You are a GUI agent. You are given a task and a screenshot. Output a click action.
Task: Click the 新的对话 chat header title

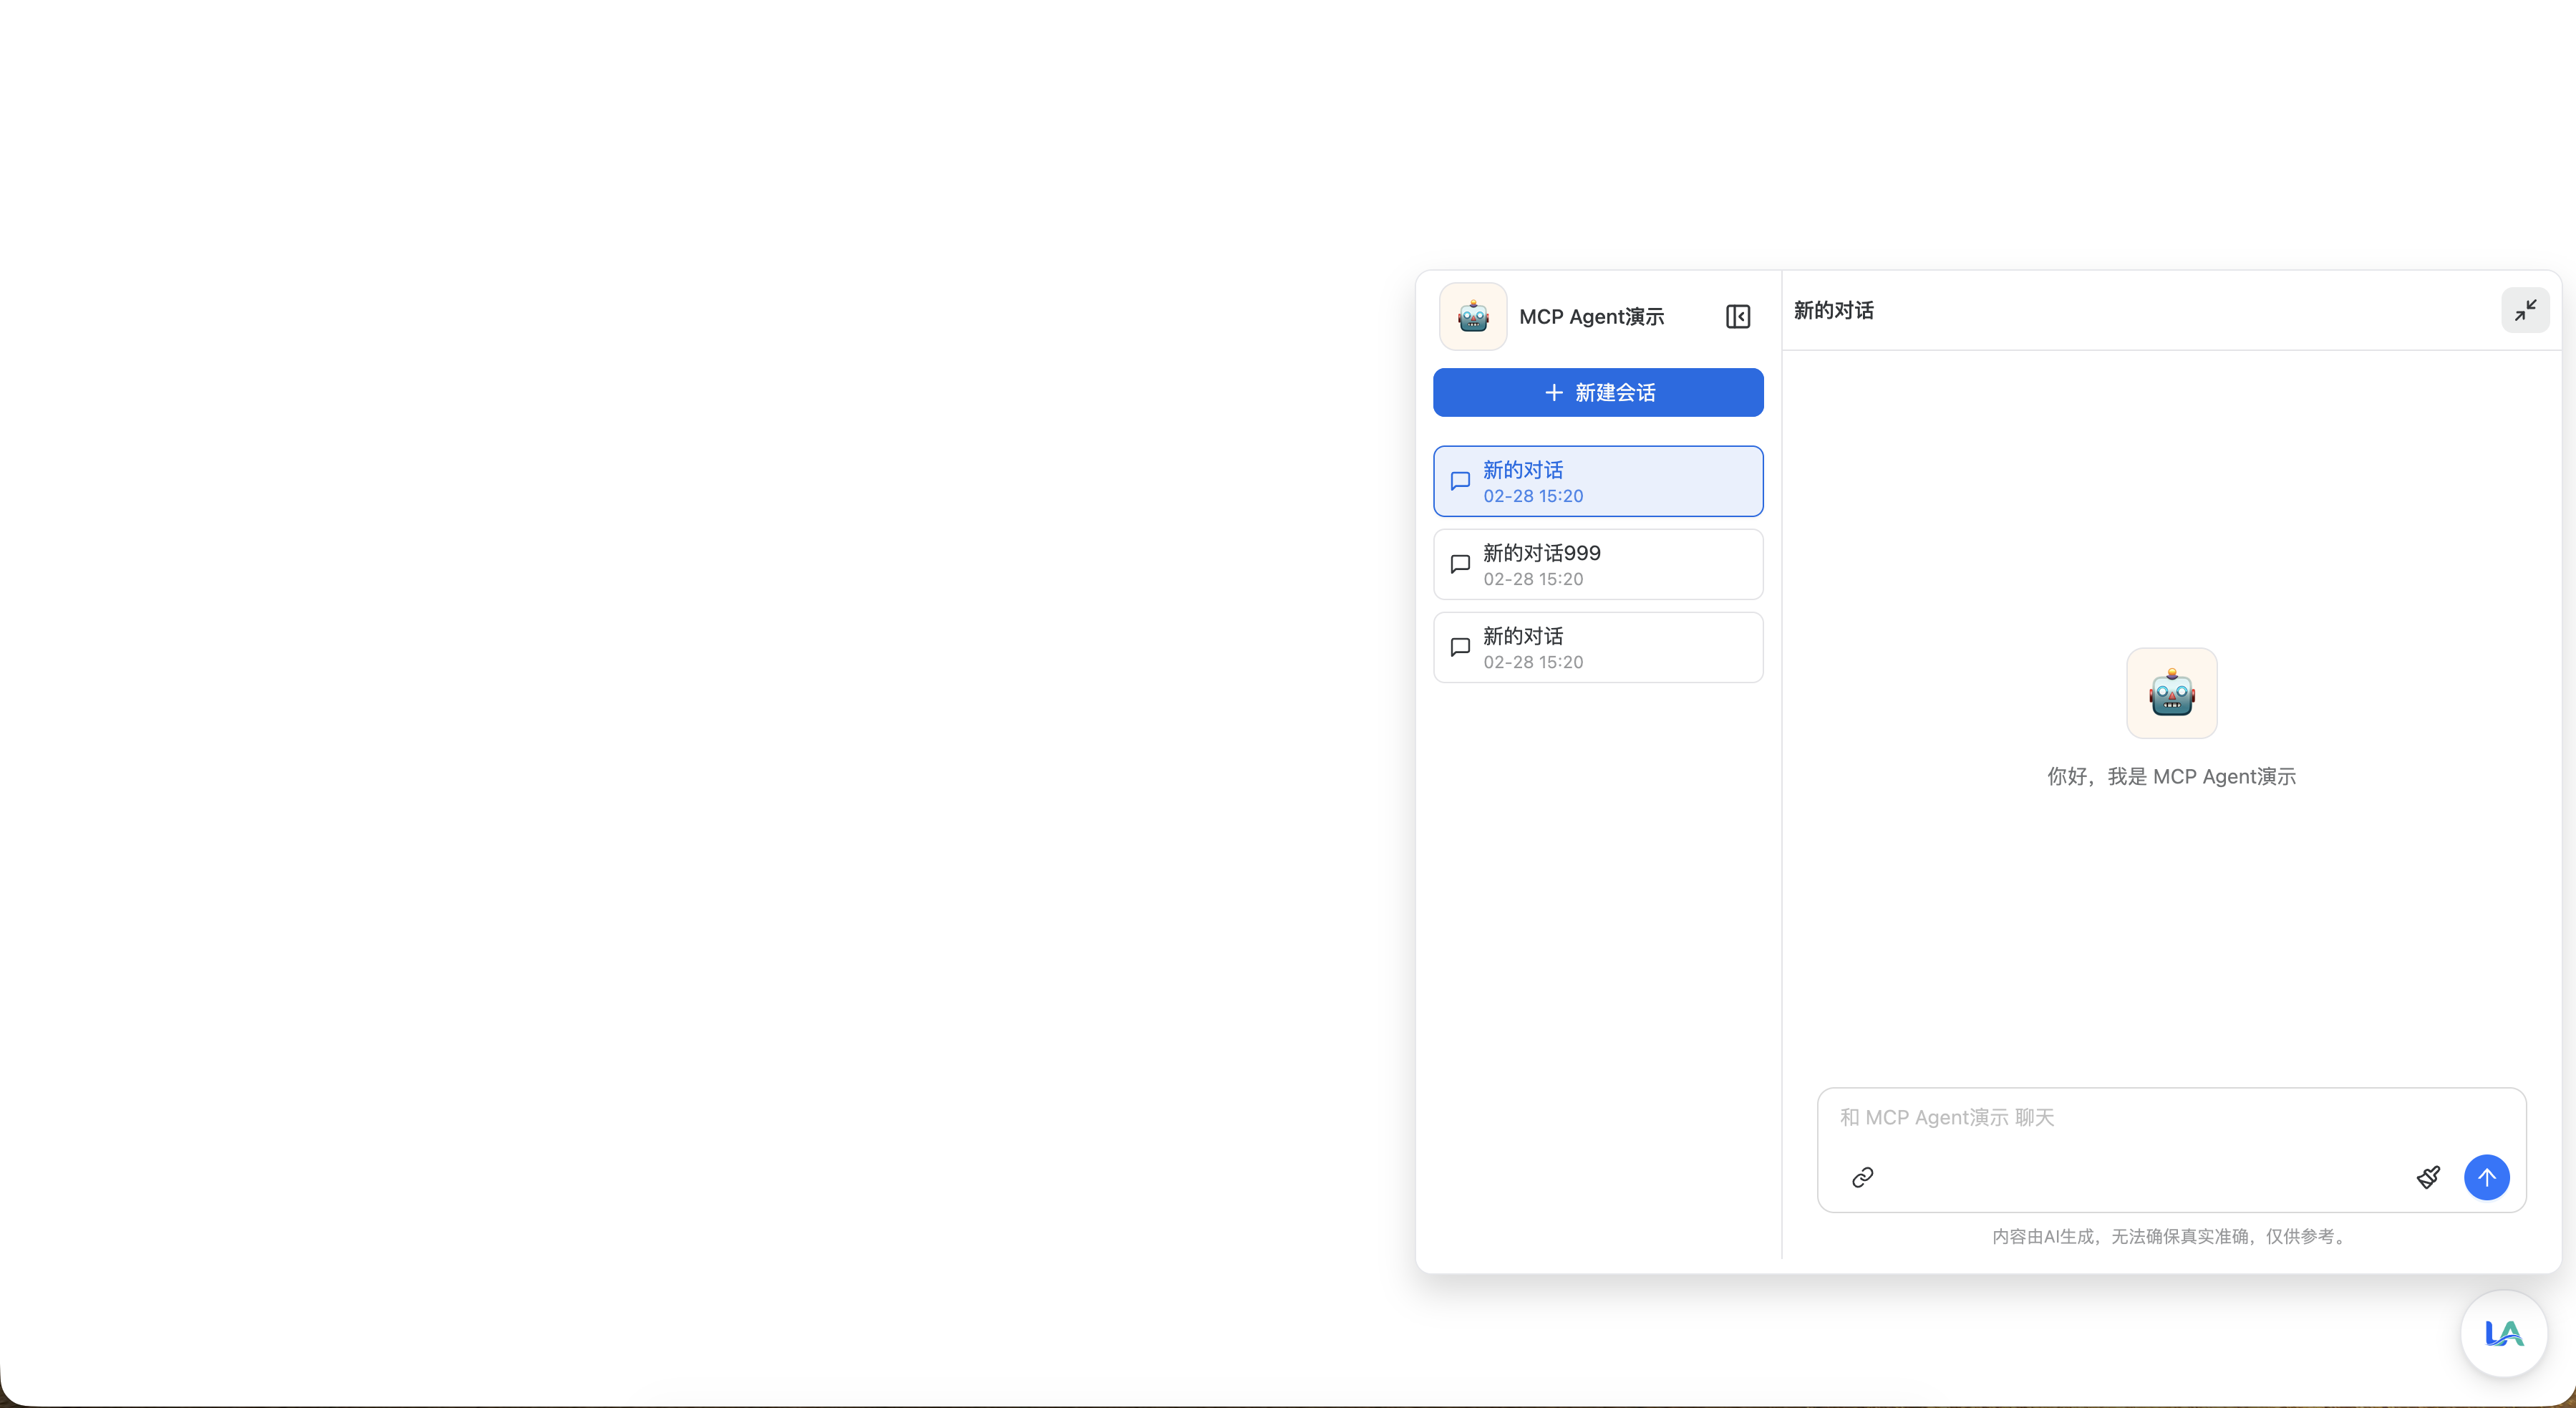pos(1833,311)
